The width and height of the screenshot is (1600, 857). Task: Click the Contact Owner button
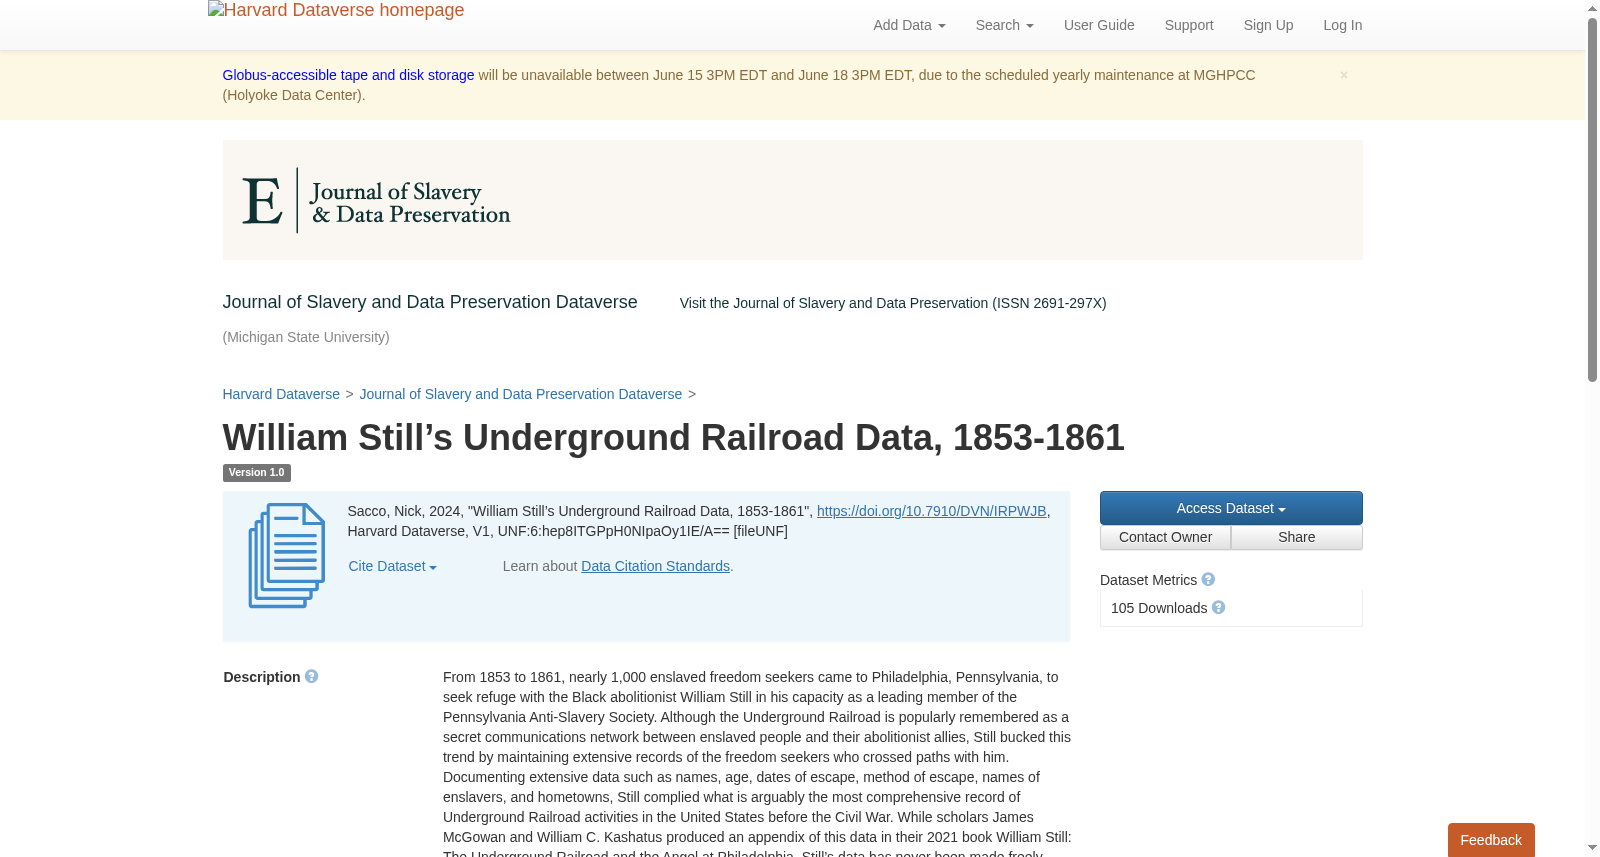(1165, 537)
